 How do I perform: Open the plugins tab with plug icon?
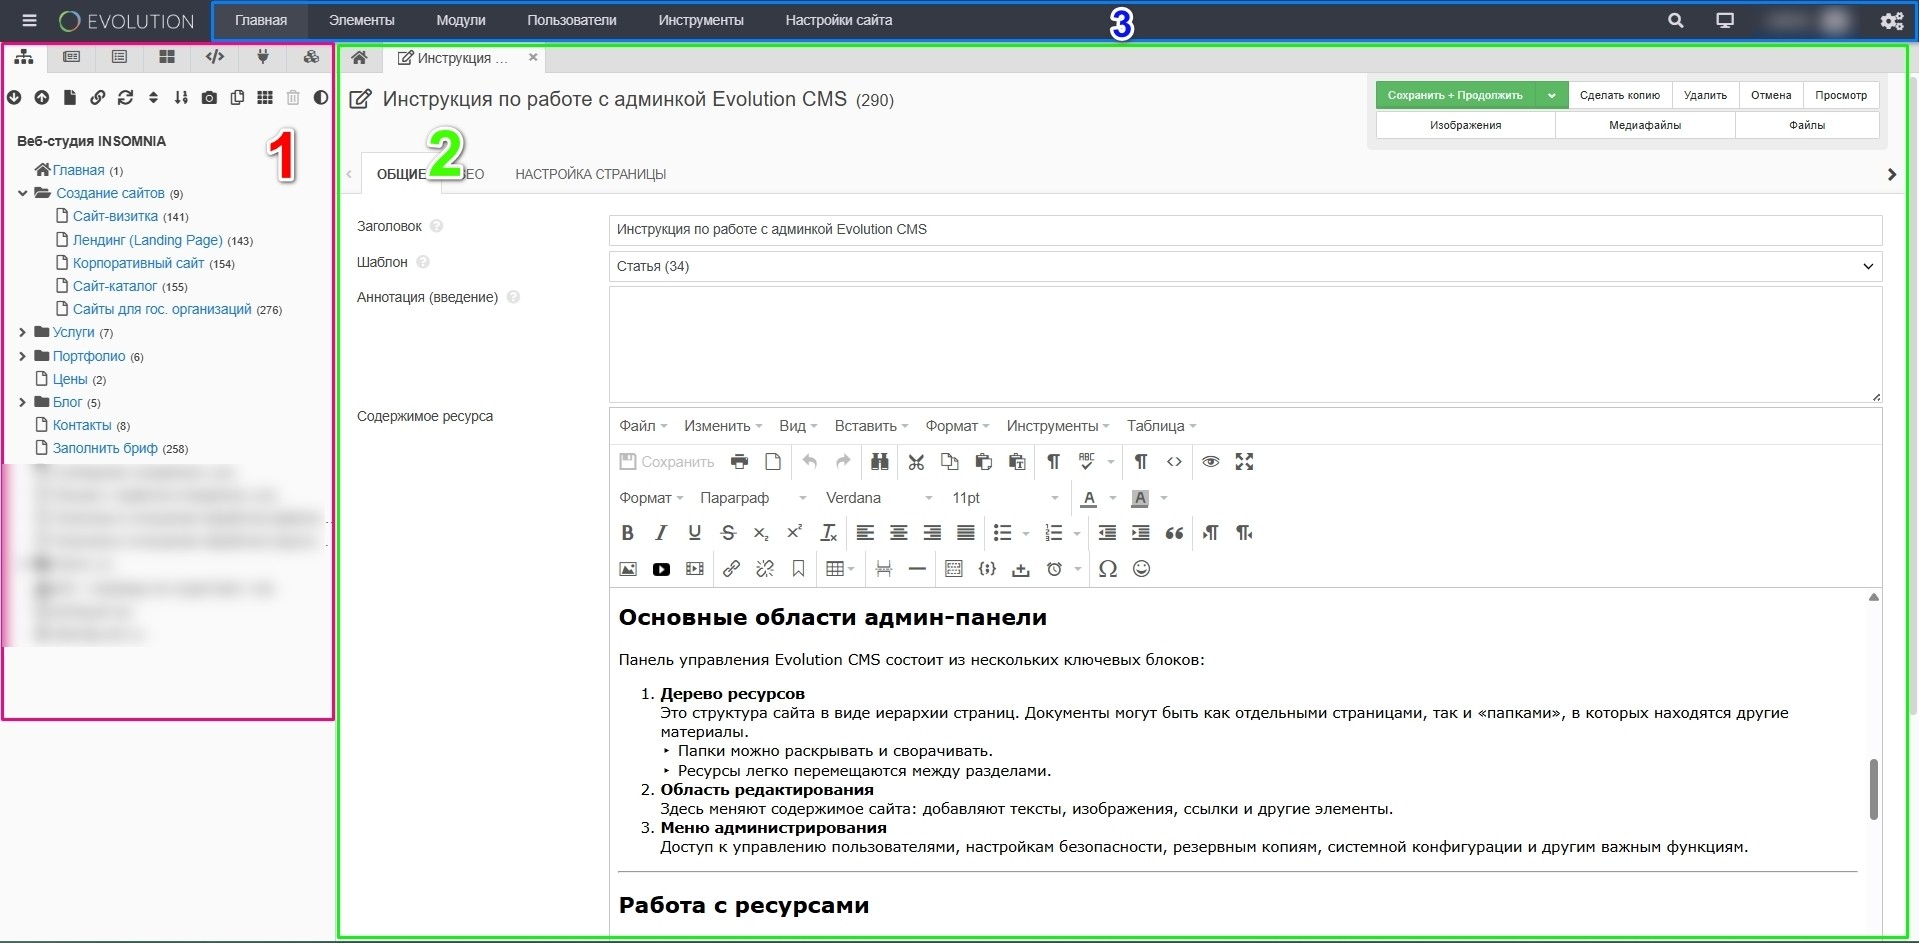click(263, 57)
